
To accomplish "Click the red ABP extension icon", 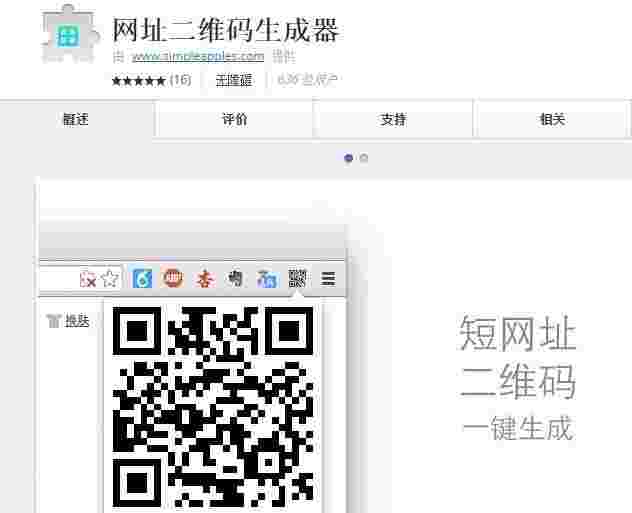I will pyautogui.click(x=173, y=278).
